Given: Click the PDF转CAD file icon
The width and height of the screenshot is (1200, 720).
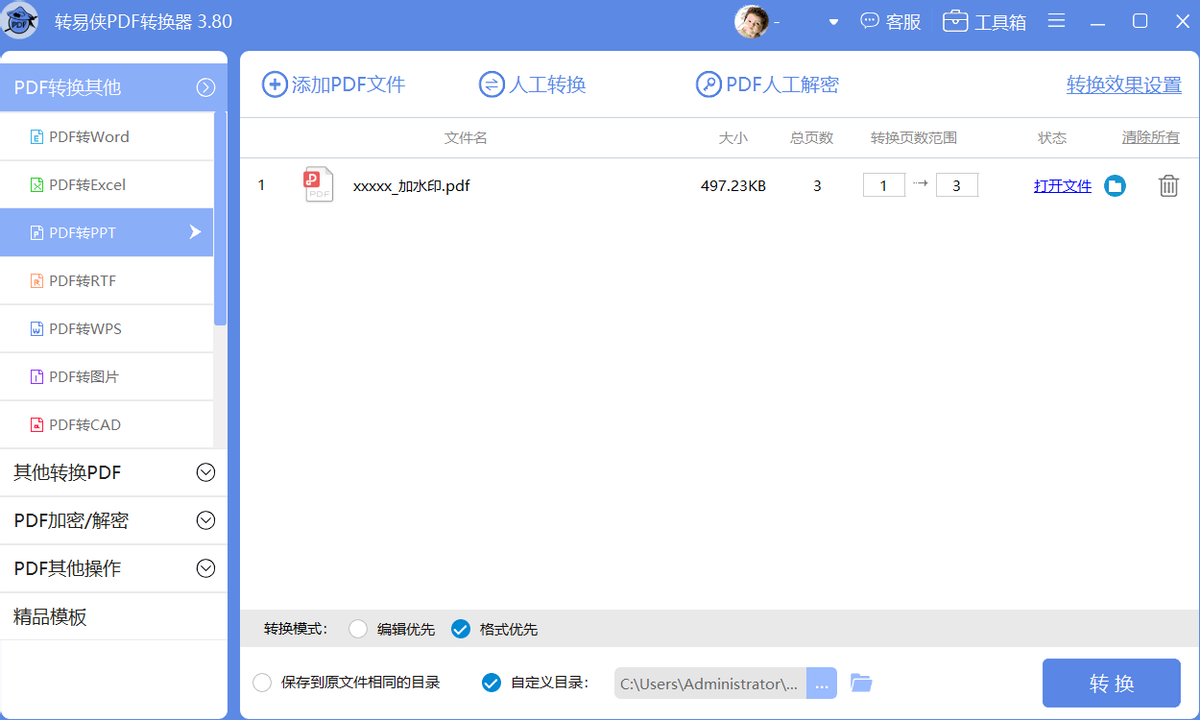Looking at the screenshot, I should (37, 425).
